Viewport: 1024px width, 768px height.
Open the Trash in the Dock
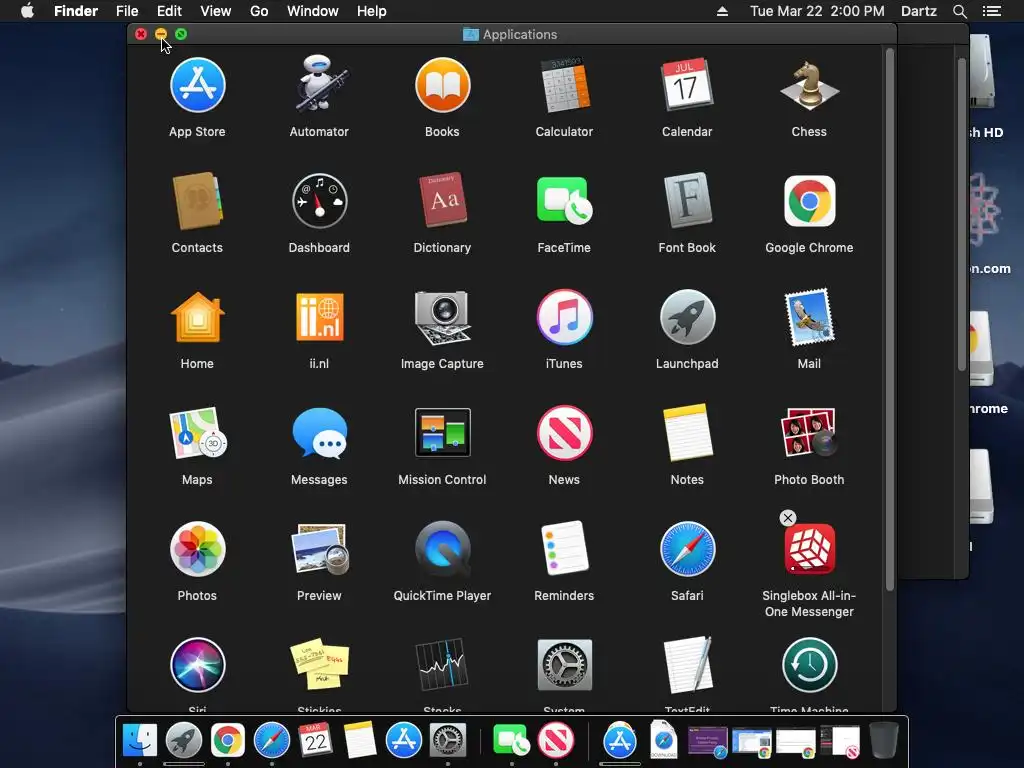[x=884, y=740]
